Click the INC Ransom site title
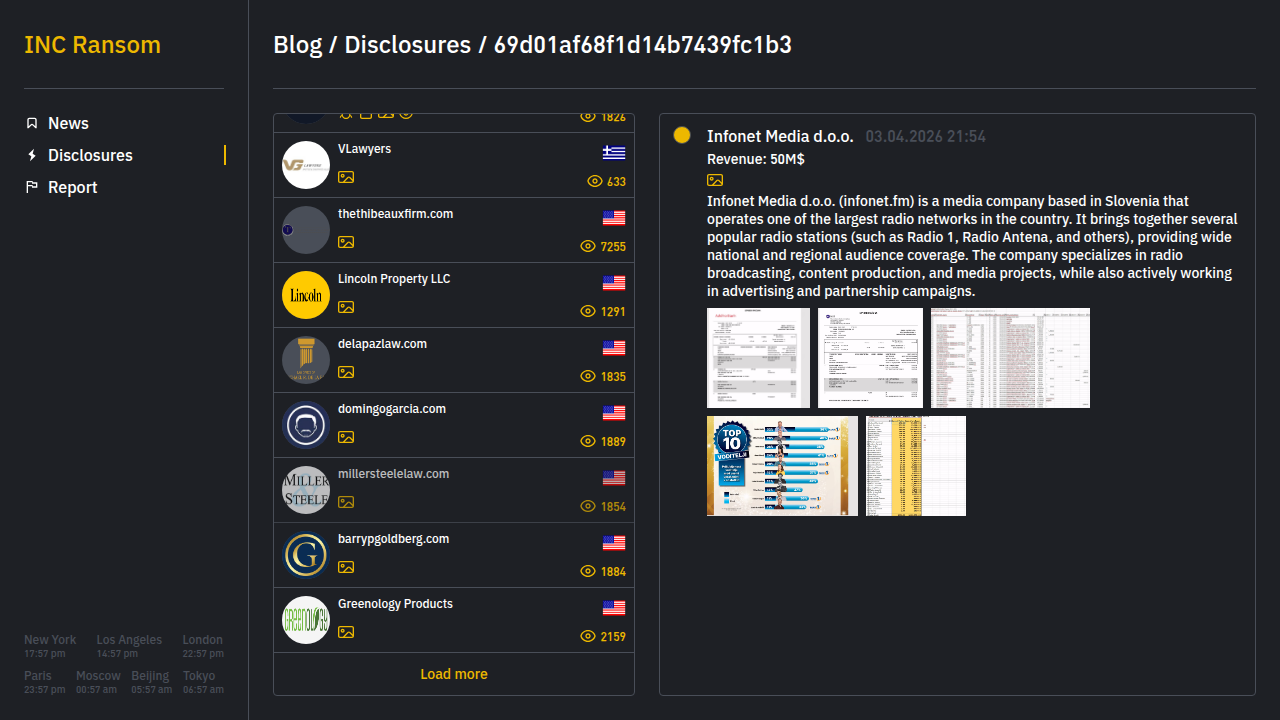 pos(92,45)
